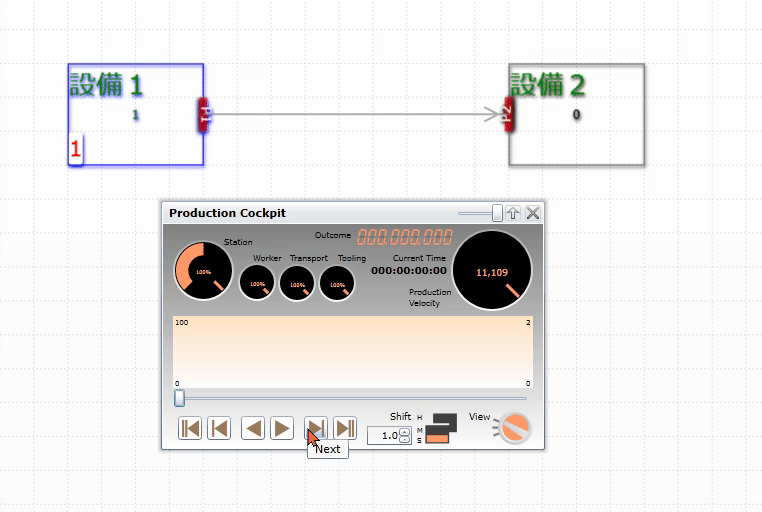The image size is (762, 512).
Task: Collapse Production Cockpit with up-arrow button
Action: [x=513, y=213]
